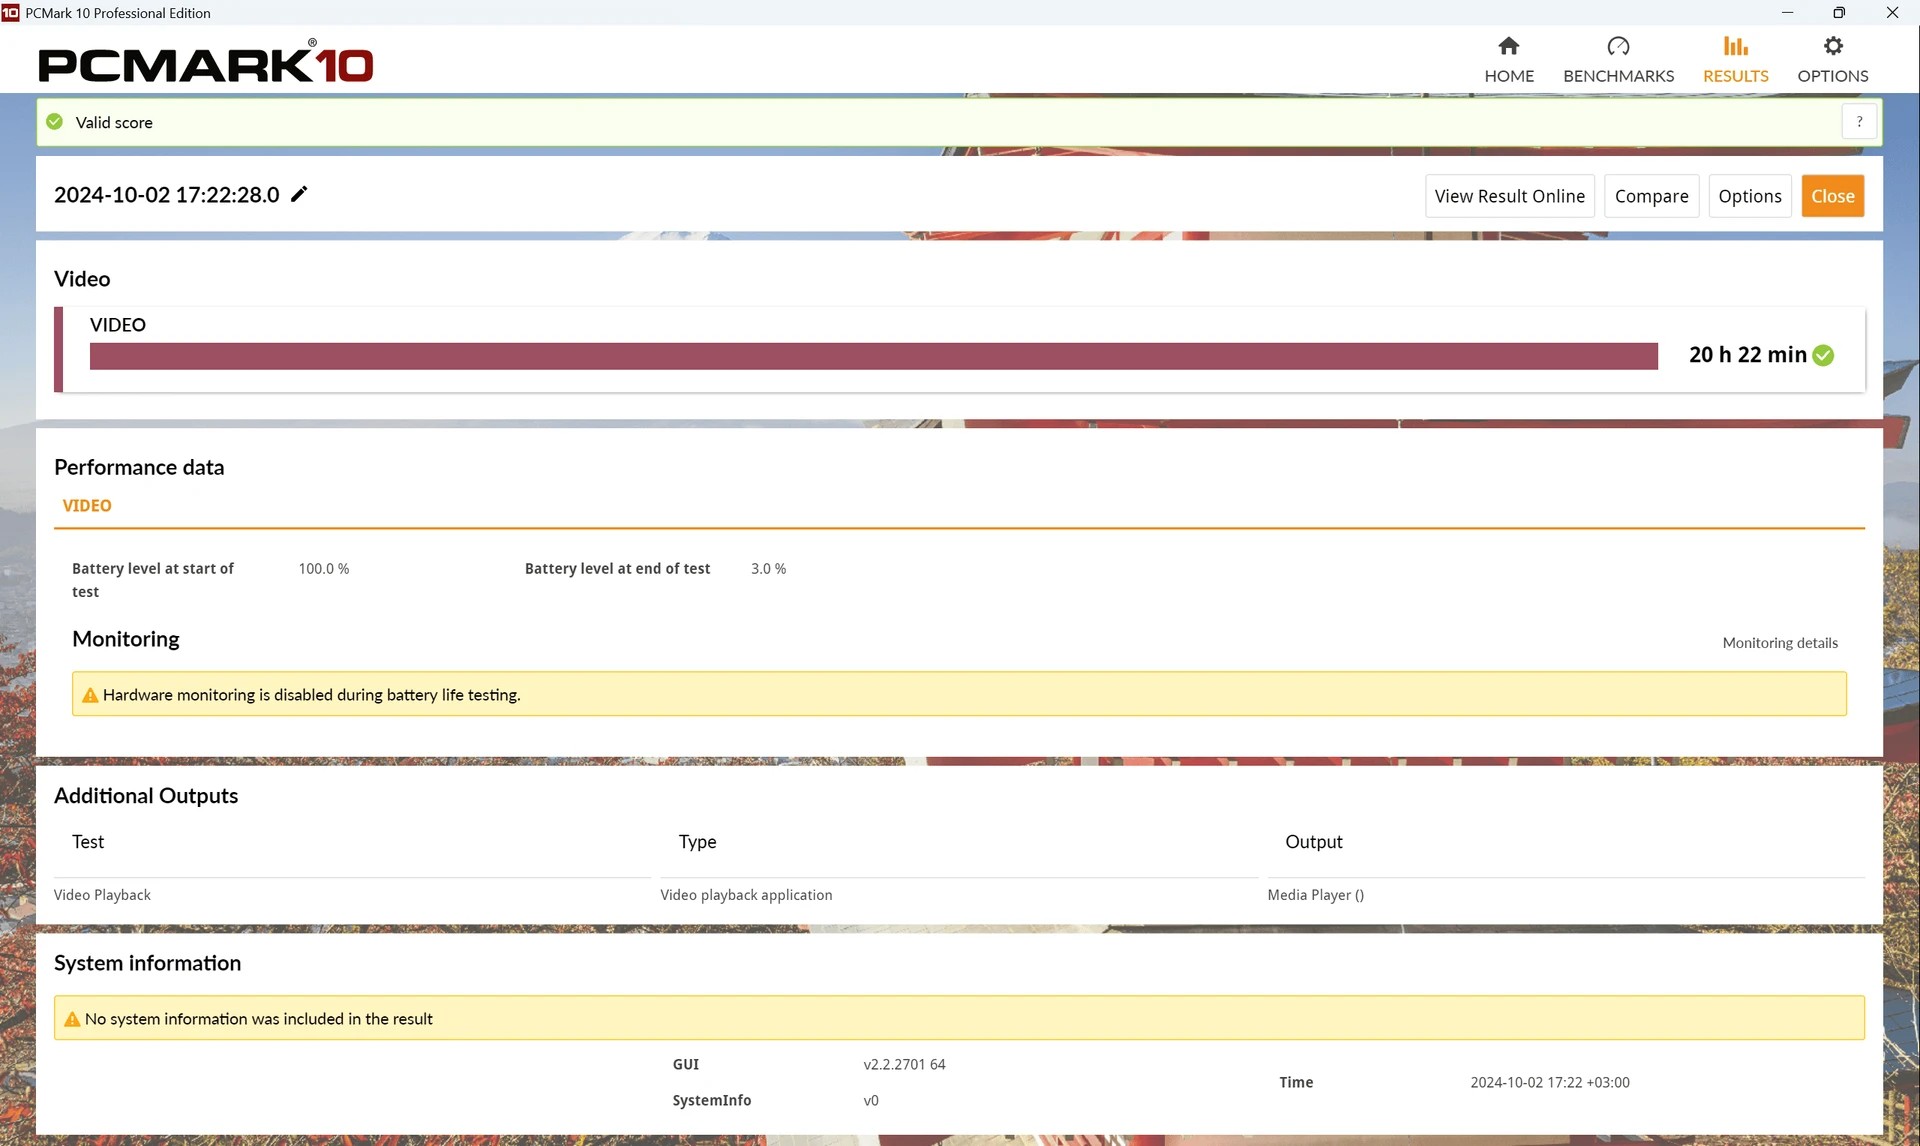Open Monitoring details link
Image resolution: width=1920 pixels, height=1146 pixels.
click(x=1779, y=643)
